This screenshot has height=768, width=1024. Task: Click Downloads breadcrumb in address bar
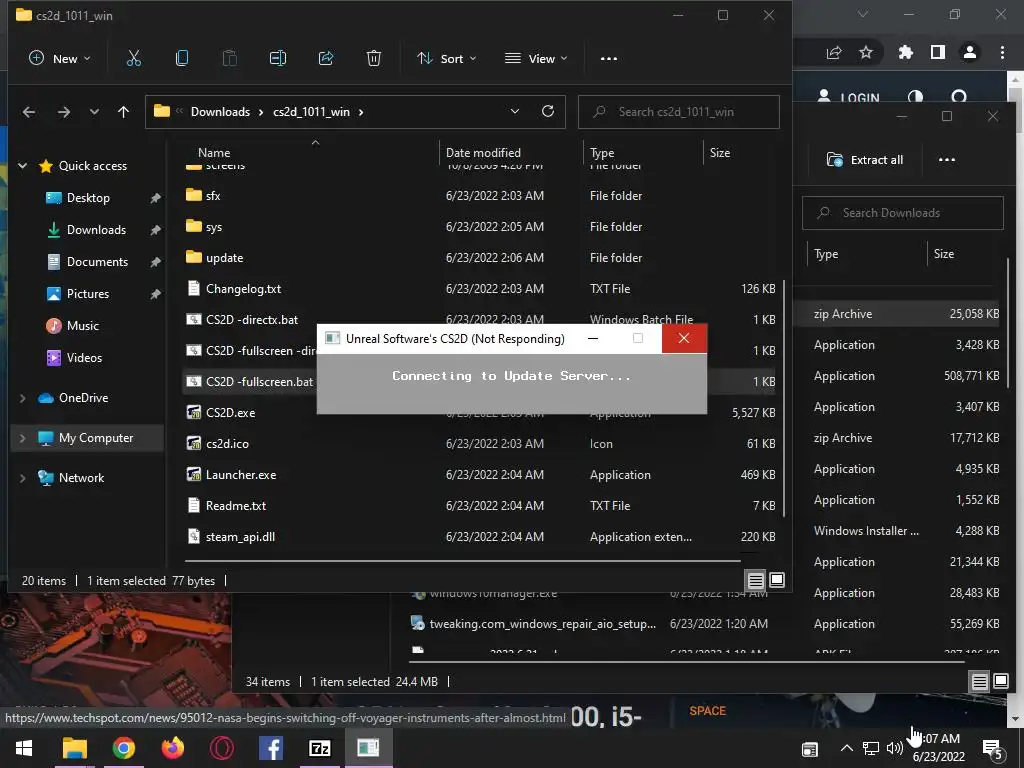[x=220, y=112]
